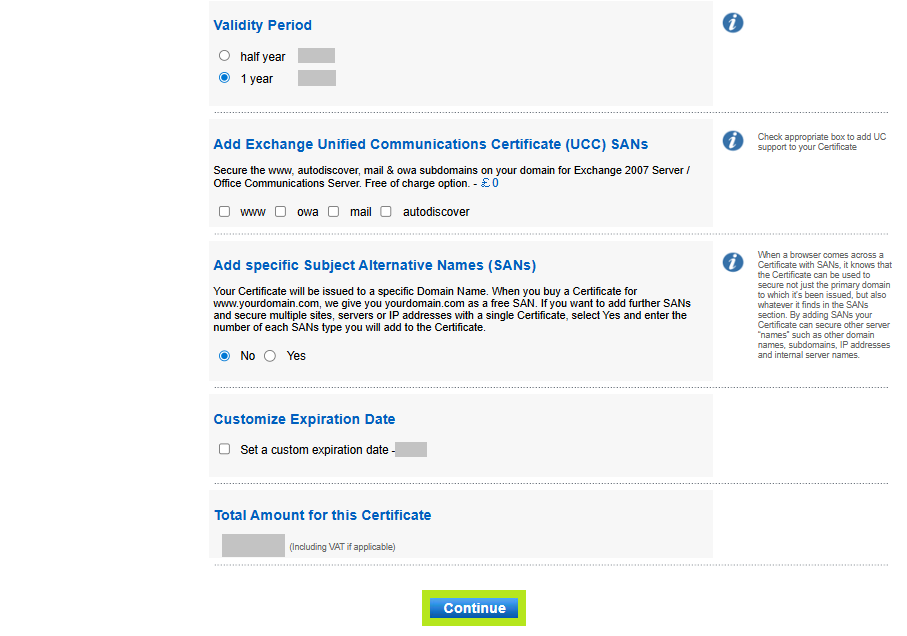
Task: Click the custom expiration date field
Action: pyautogui.click(x=412, y=449)
